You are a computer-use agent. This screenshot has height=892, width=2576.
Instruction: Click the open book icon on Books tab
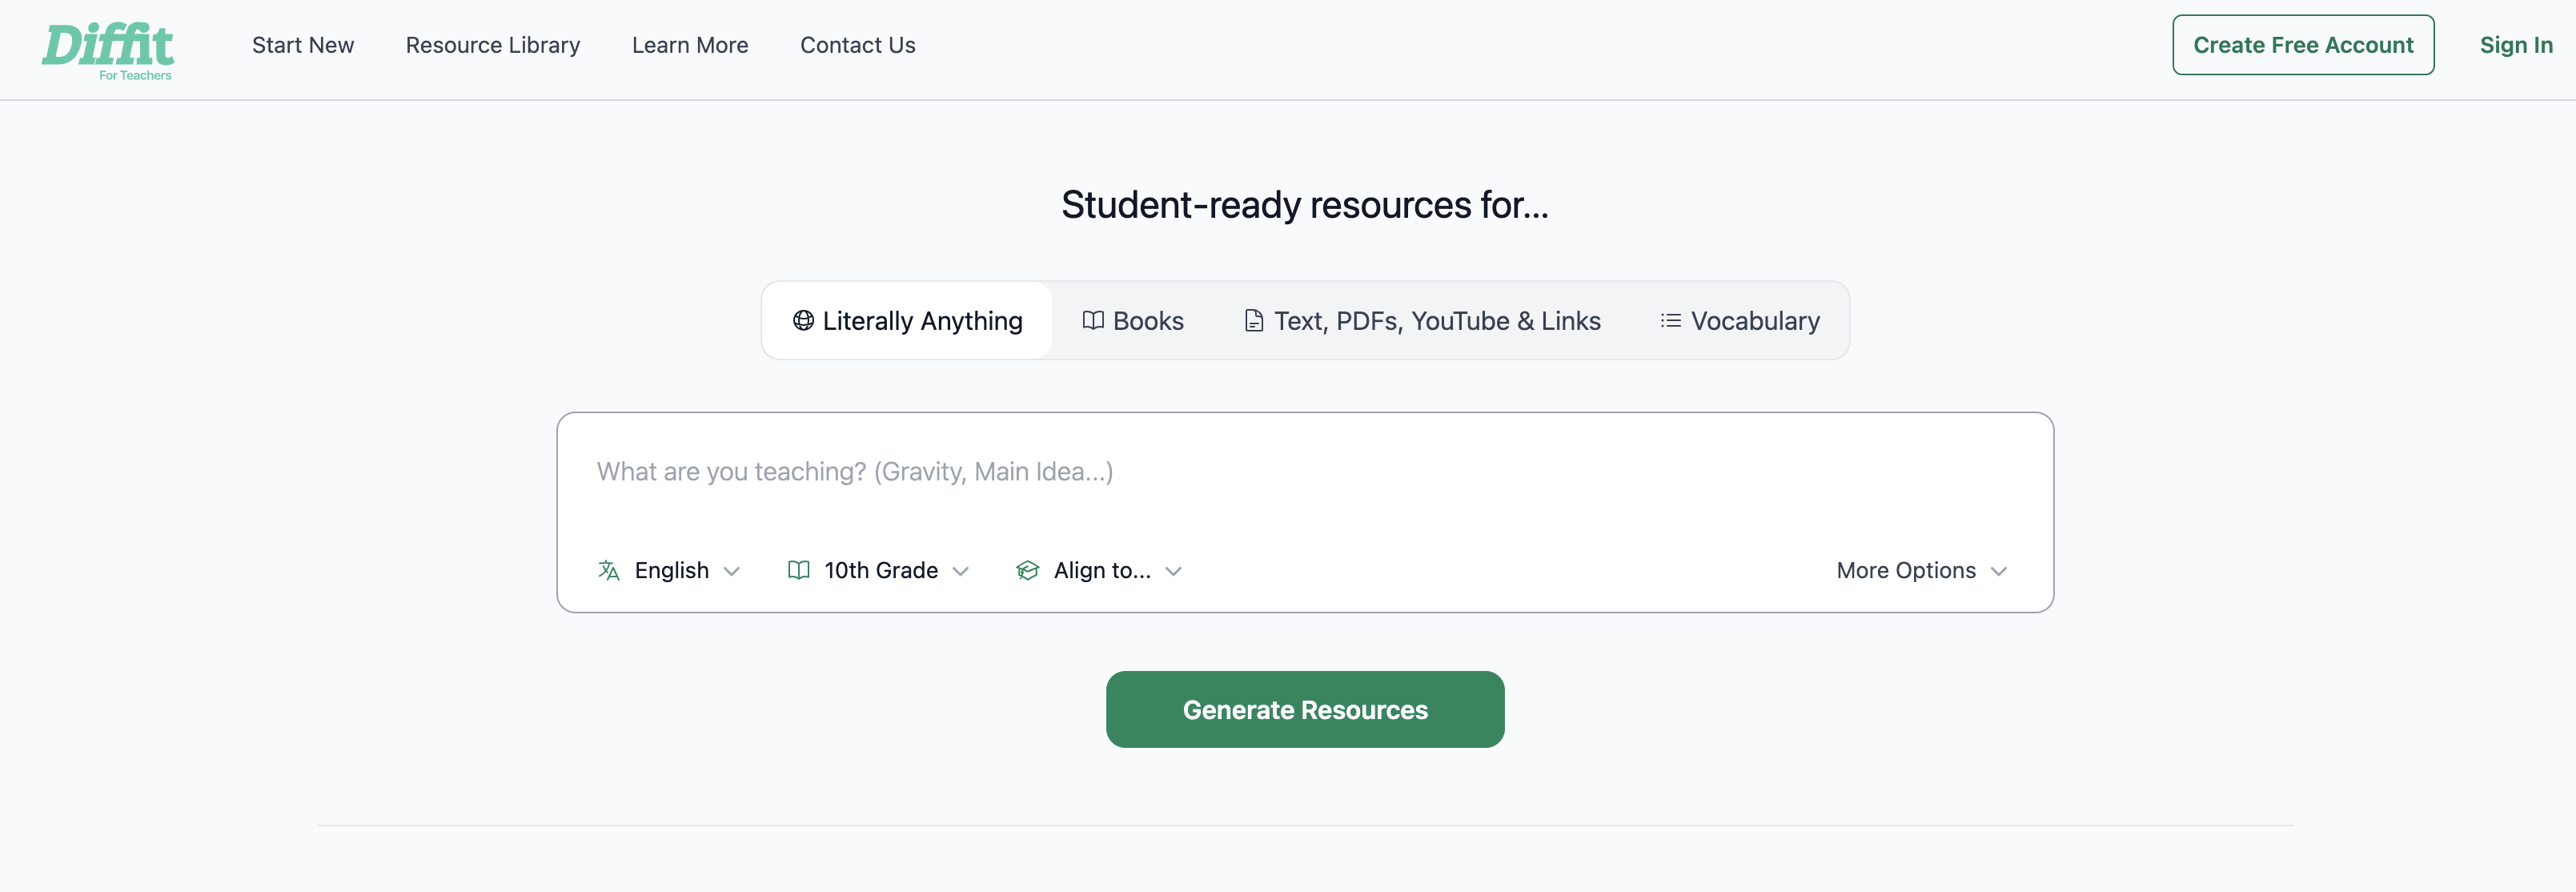pos(1093,321)
